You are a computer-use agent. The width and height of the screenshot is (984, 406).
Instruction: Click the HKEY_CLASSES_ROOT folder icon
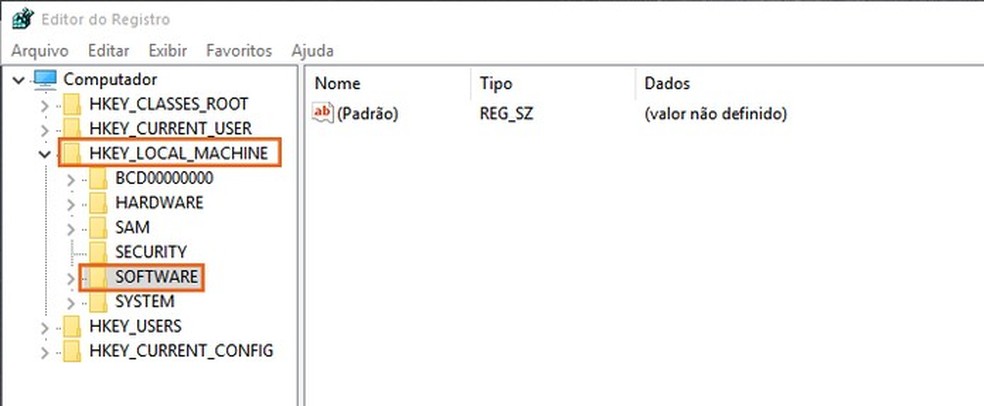pos(72,104)
